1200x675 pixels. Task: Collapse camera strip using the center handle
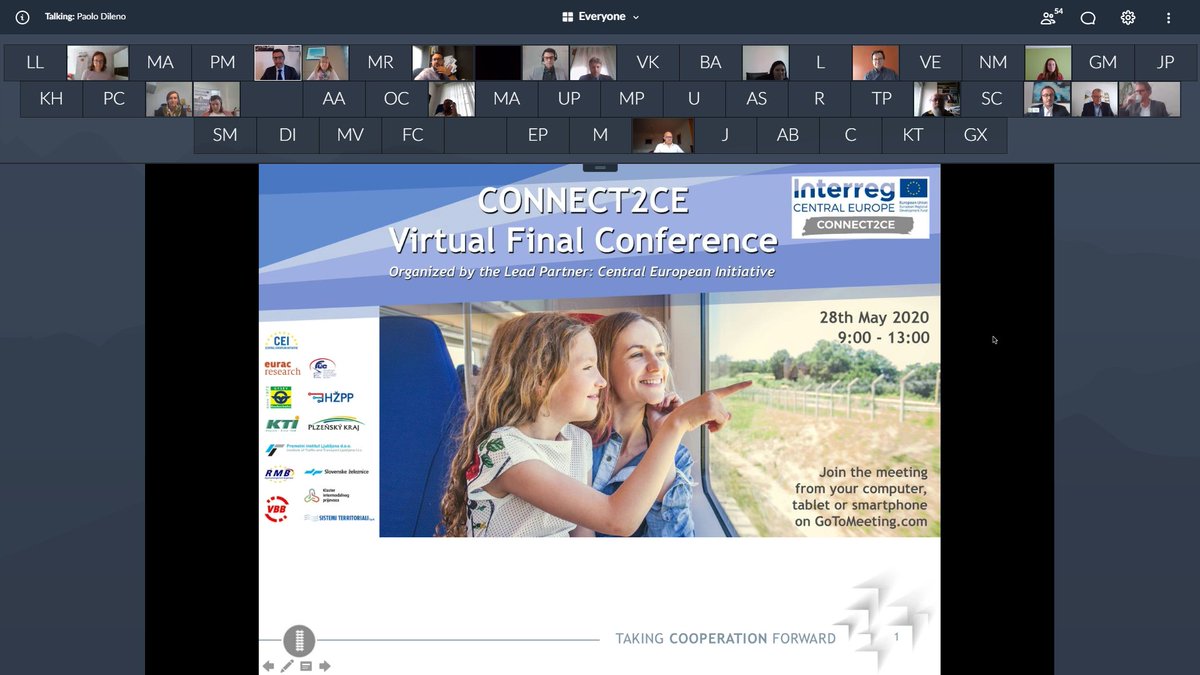pos(600,167)
